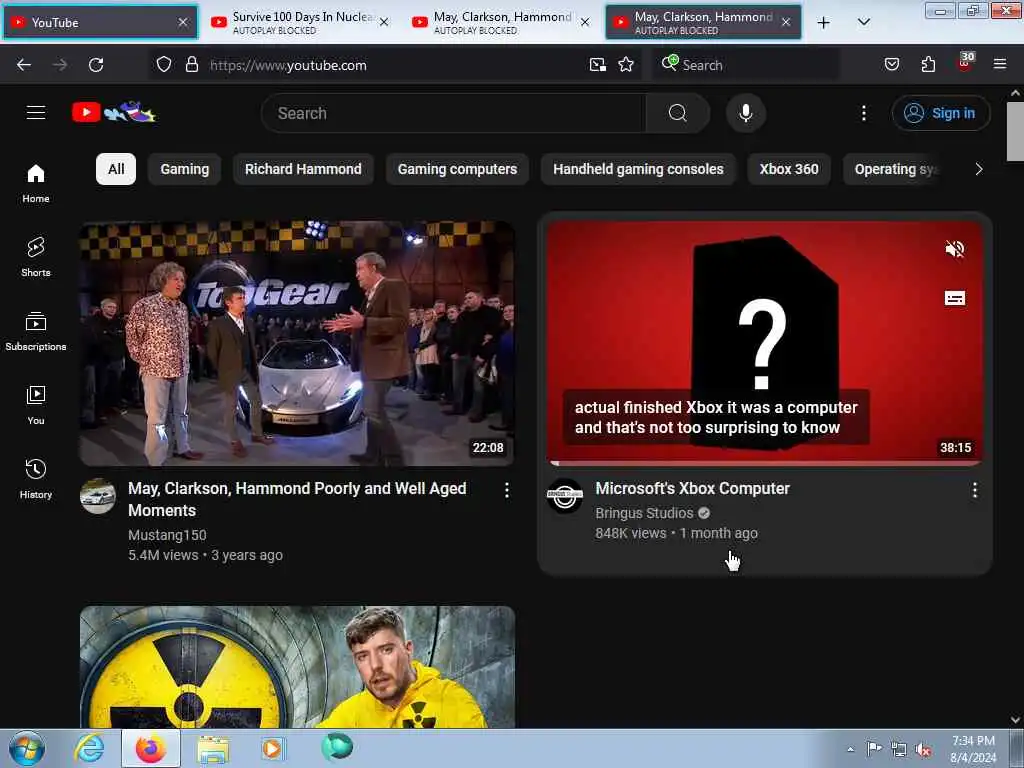Open the You section in sidebar
This screenshot has height=768, width=1024.
(x=36, y=405)
